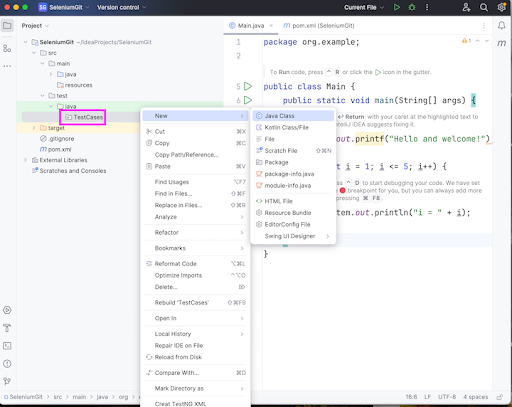Expand External Libraries node
This screenshot has width=512, height=407.
tap(25, 160)
